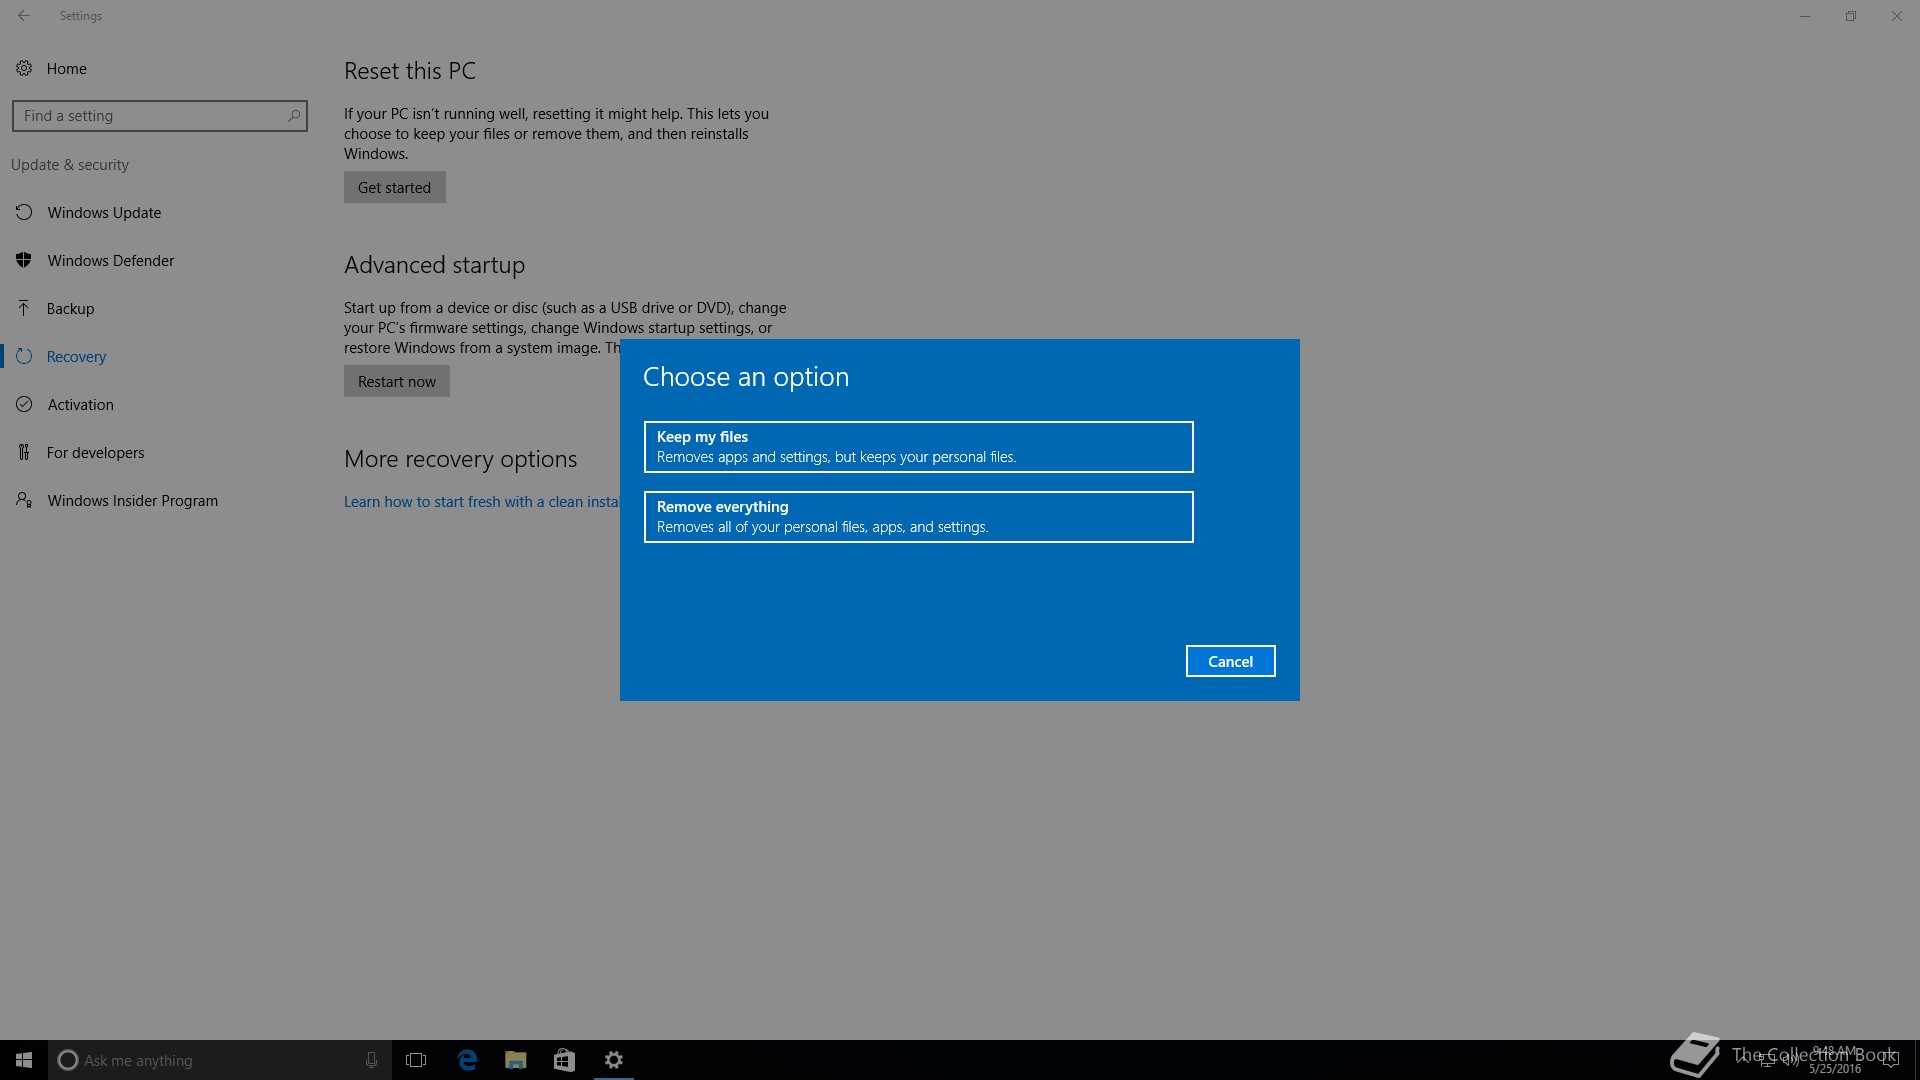Click the Settings gear taskbar icon

[614, 1060]
